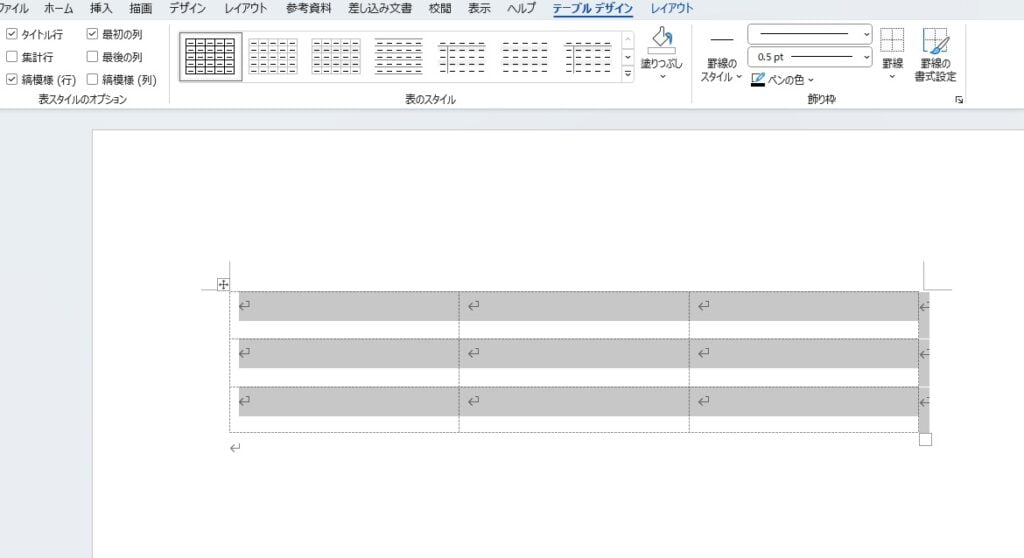Open the 表示 tab

pos(479,8)
